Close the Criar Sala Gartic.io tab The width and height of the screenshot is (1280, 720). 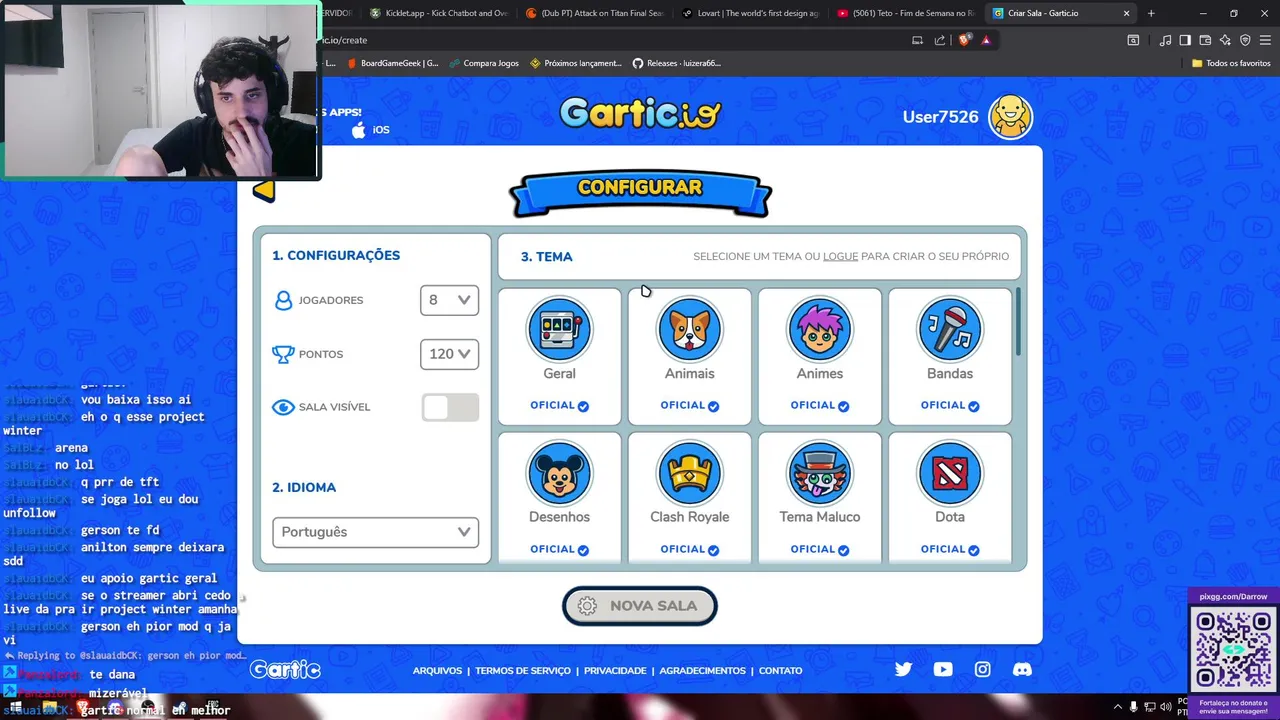click(1126, 13)
